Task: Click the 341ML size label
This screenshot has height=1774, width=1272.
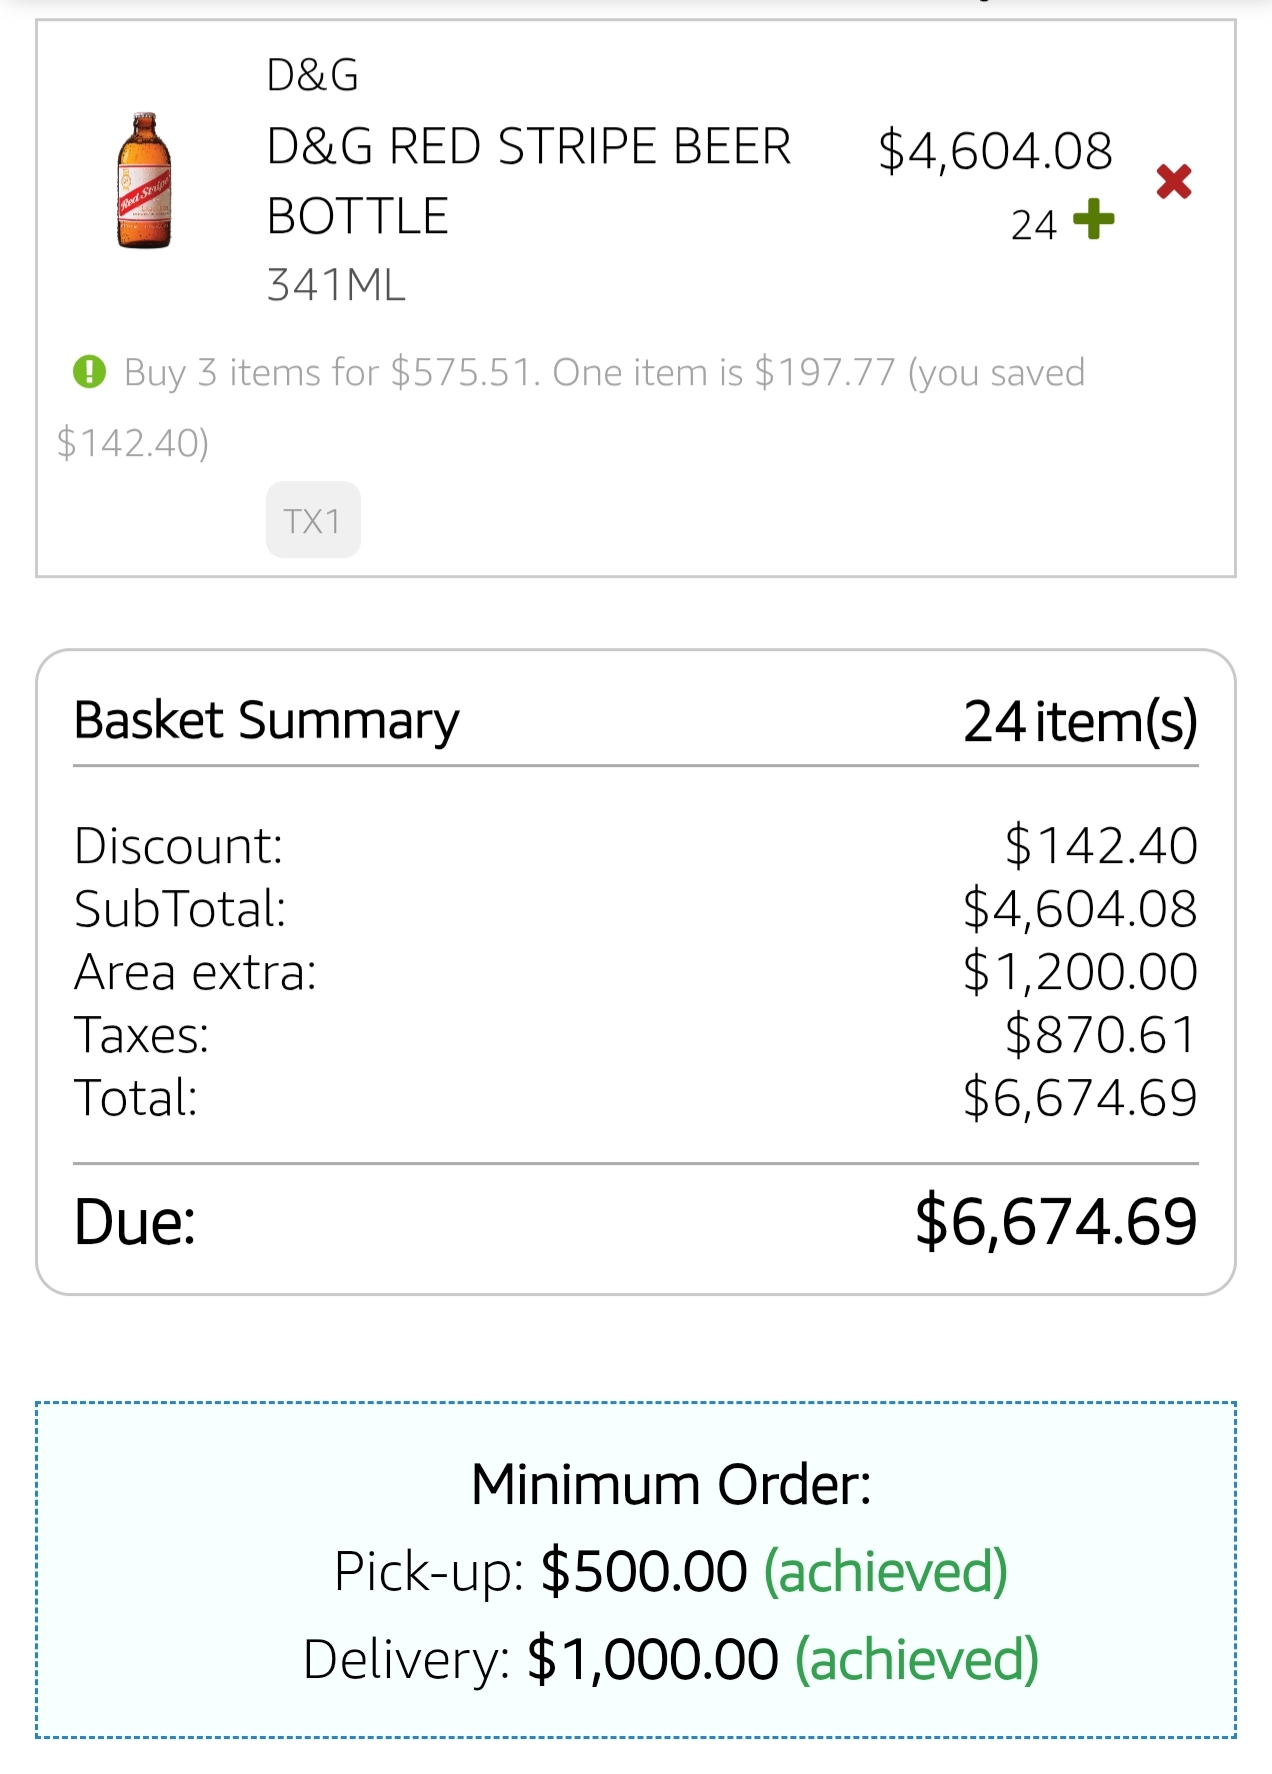Action: 336,285
